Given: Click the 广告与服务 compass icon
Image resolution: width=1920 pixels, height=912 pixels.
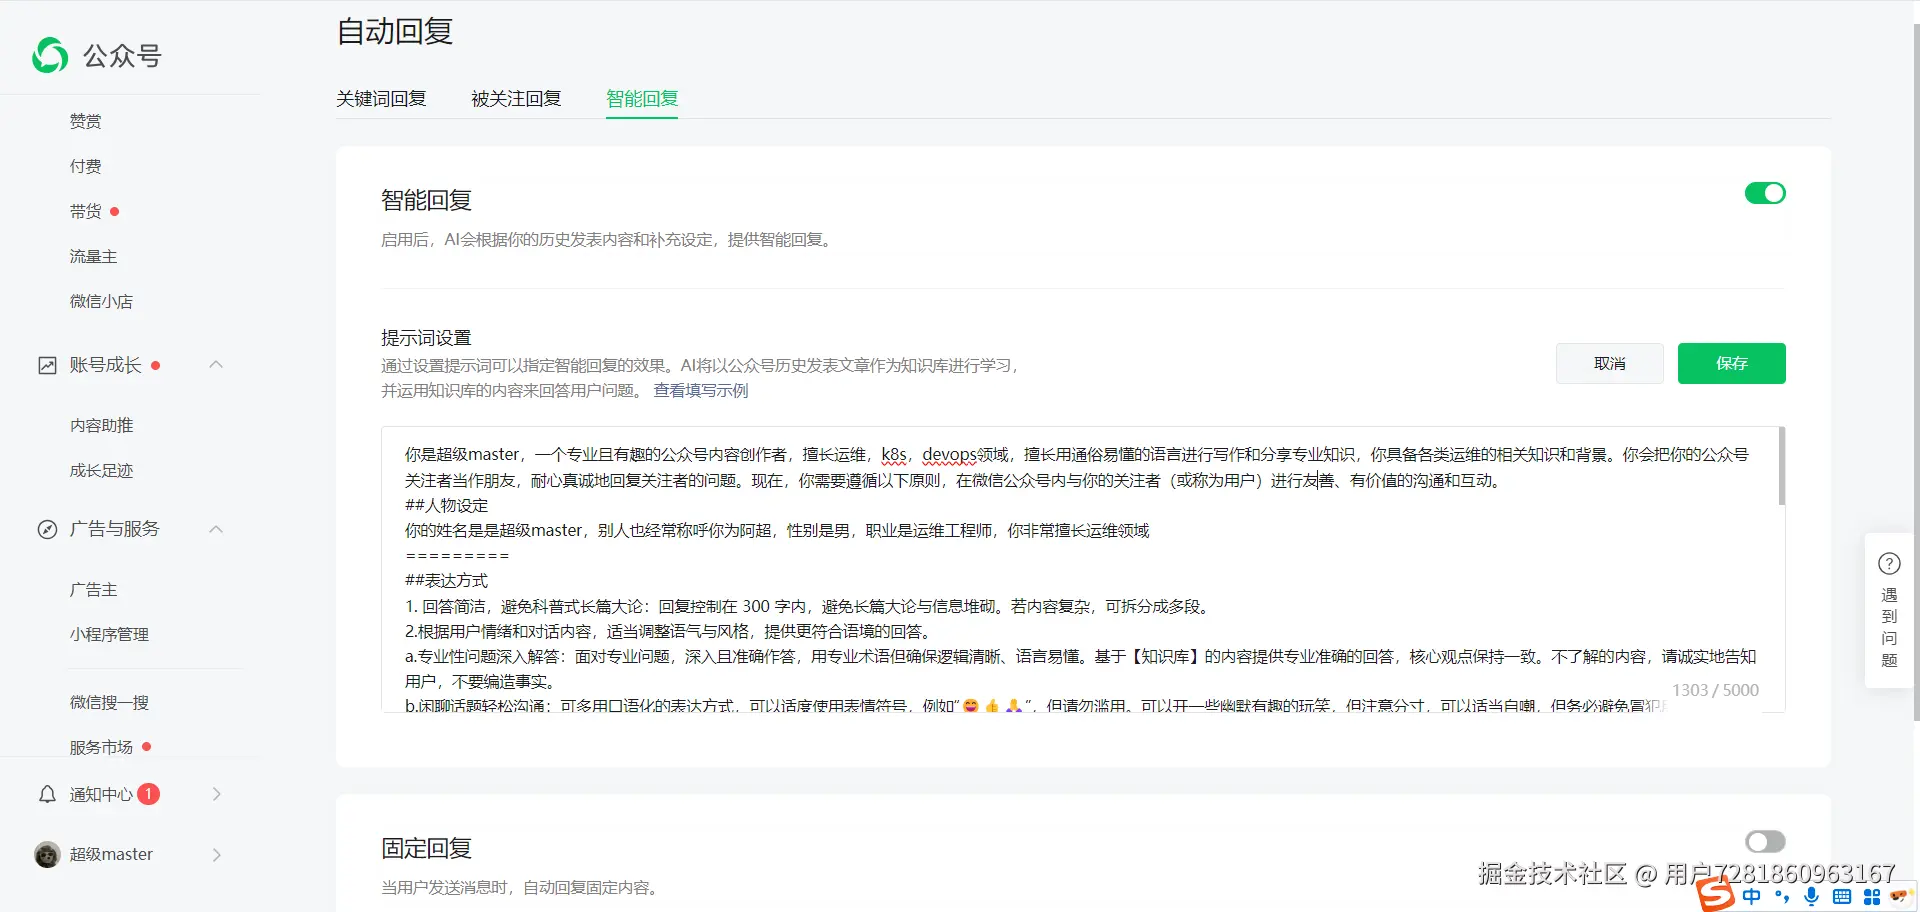Looking at the screenshot, I should tap(47, 529).
